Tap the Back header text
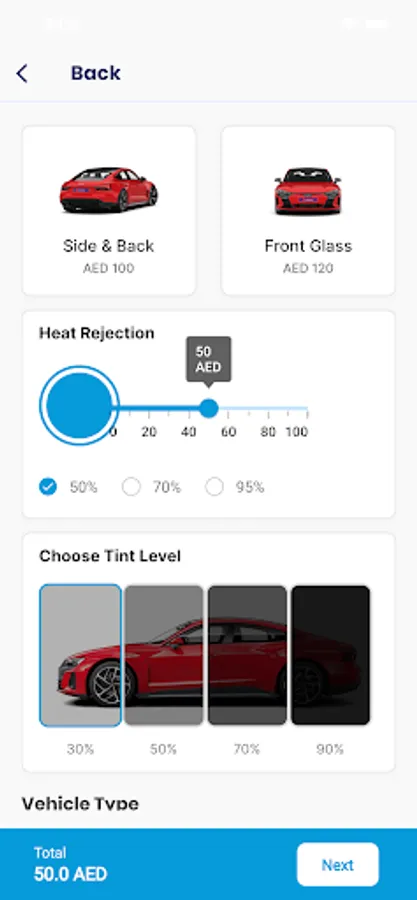 [96, 73]
